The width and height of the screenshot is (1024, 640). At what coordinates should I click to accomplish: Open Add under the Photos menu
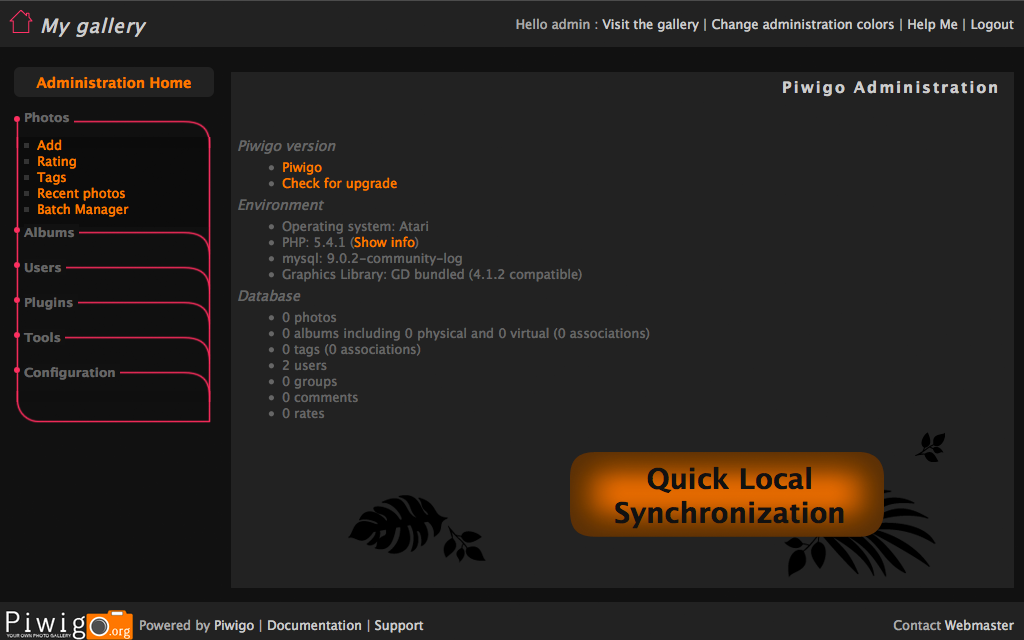[49, 146]
